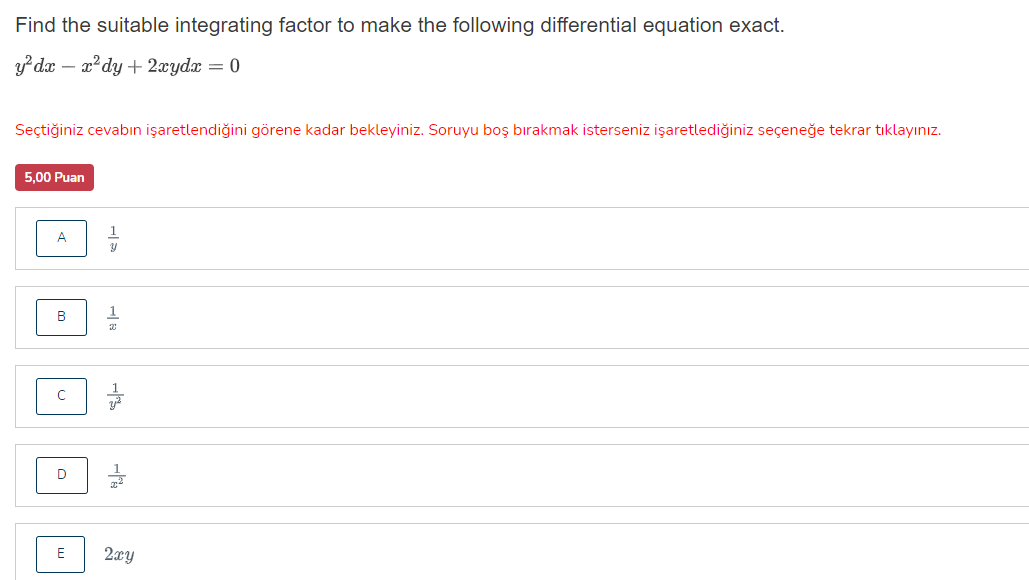This screenshot has width=1029, height=580.
Task: Click the row containing option C
Action: pyautogui.click(x=500, y=396)
